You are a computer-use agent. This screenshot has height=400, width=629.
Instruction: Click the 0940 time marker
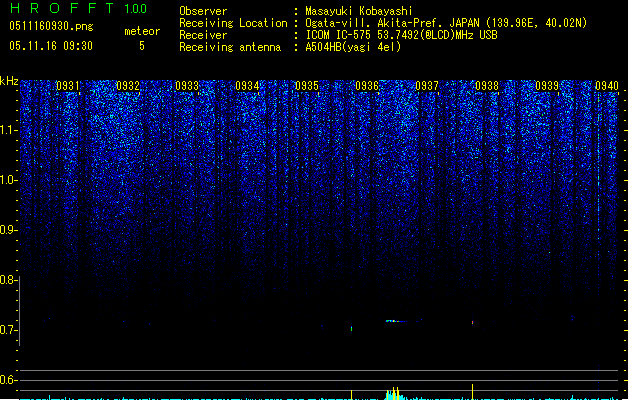point(607,86)
